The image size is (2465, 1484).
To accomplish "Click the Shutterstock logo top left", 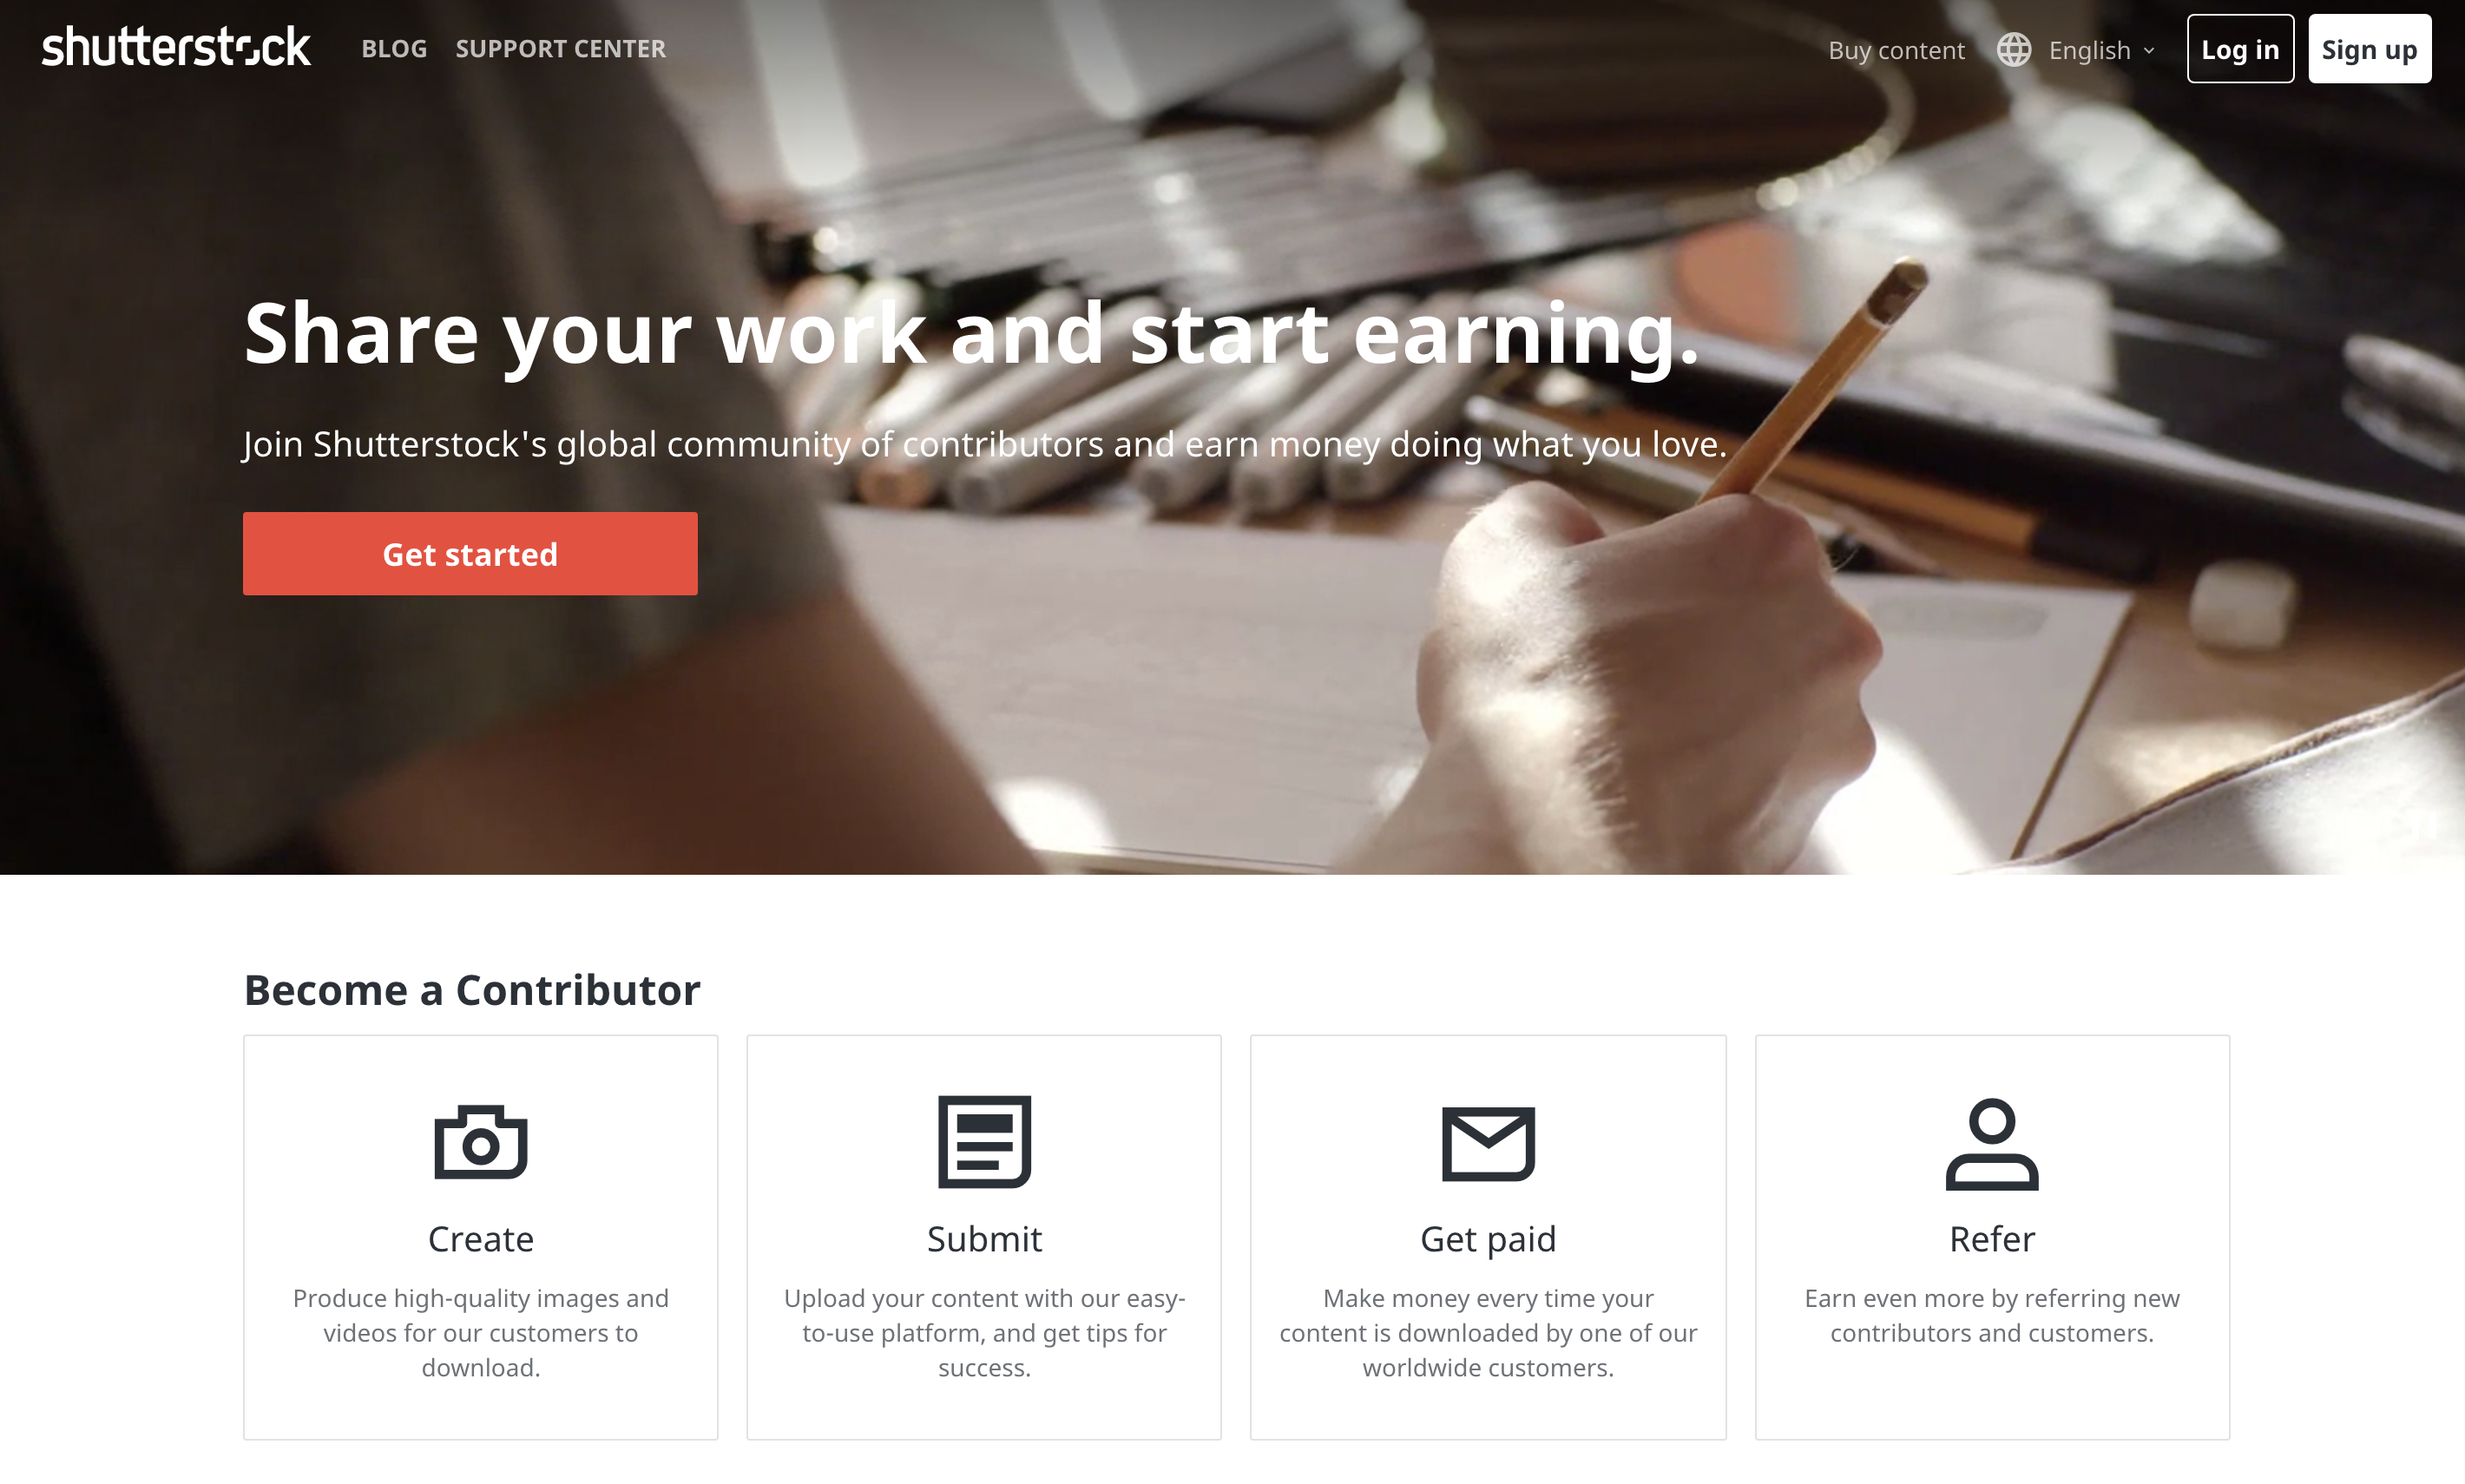I will 173,48.
